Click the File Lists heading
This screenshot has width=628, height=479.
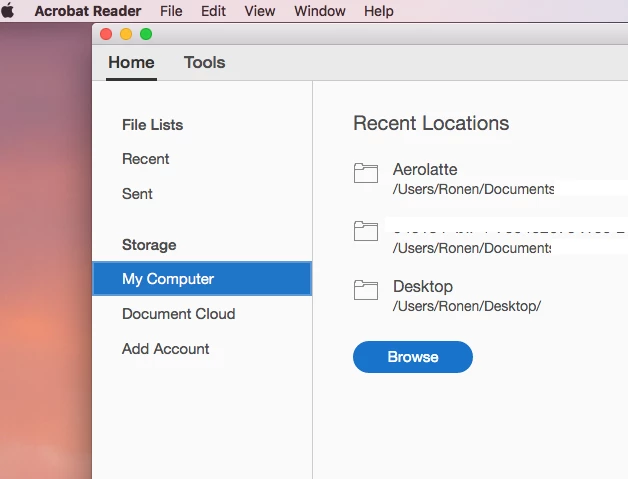(153, 125)
